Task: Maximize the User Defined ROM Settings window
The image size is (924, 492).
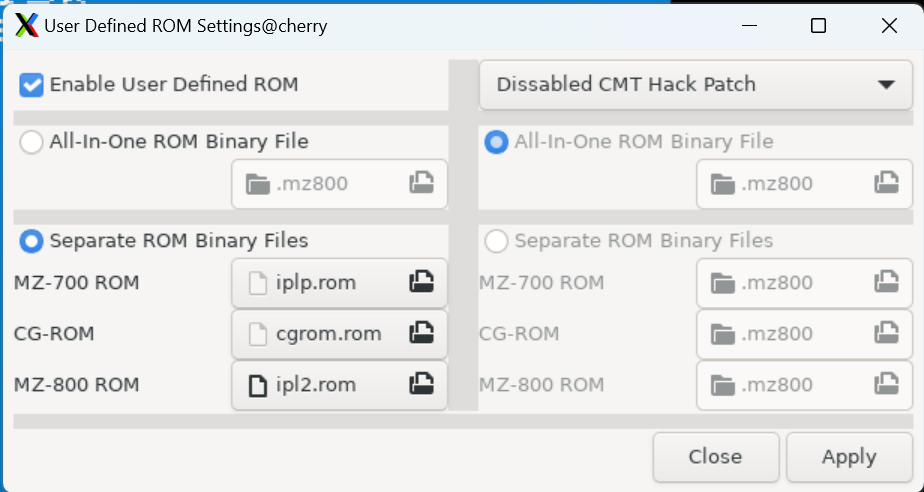Action: 819,26
